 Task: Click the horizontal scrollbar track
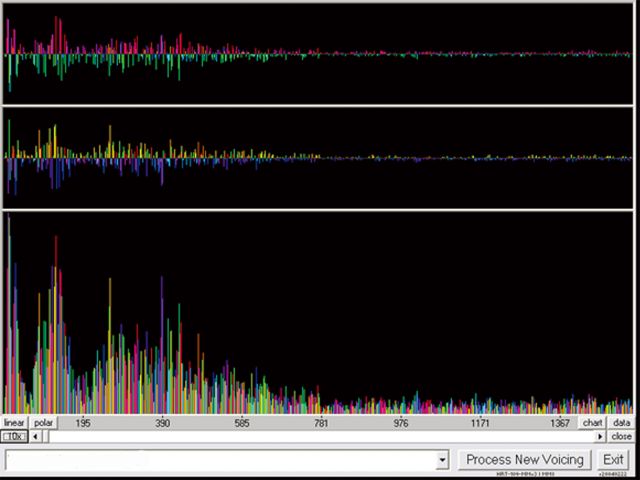(320, 436)
